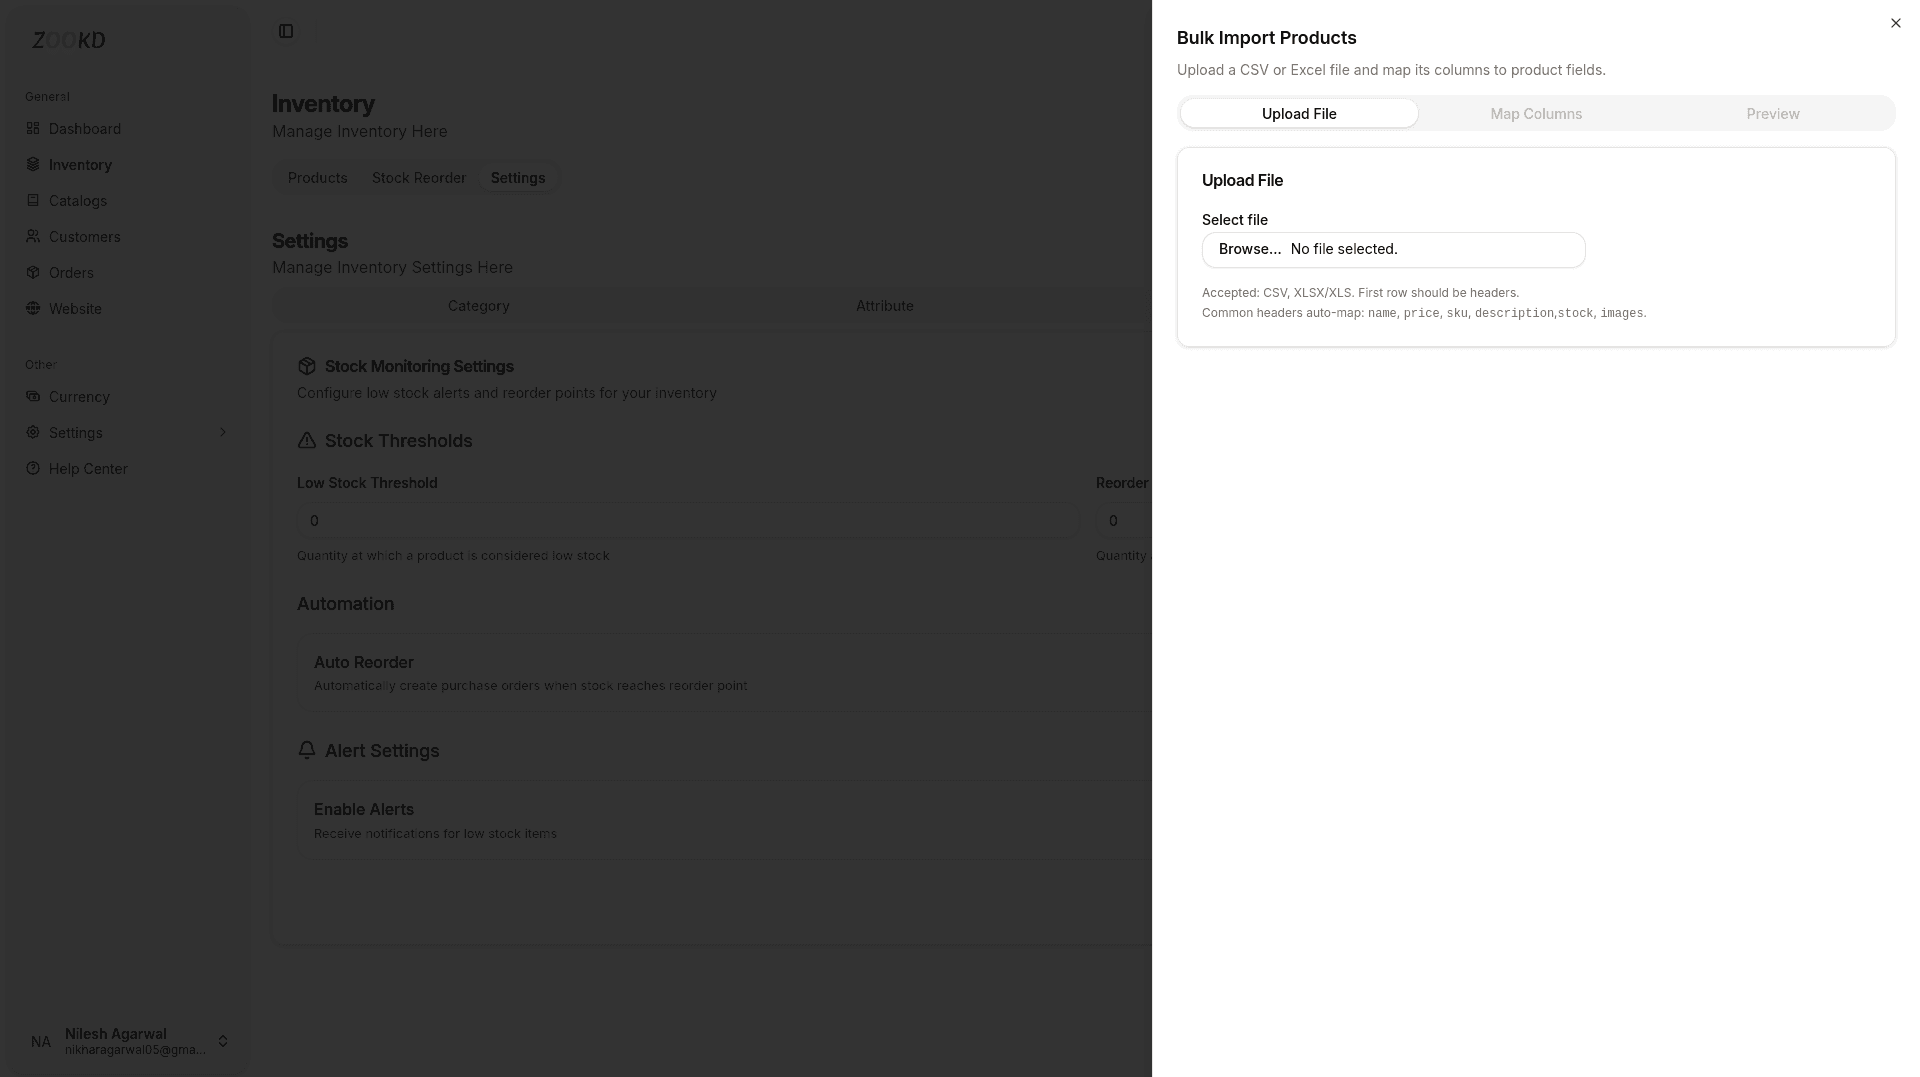This screenshot has width=1920, height=1077.
Task: Click the Alert Settings bell icon
Action: pyautogui.click(x=306, y=750)
